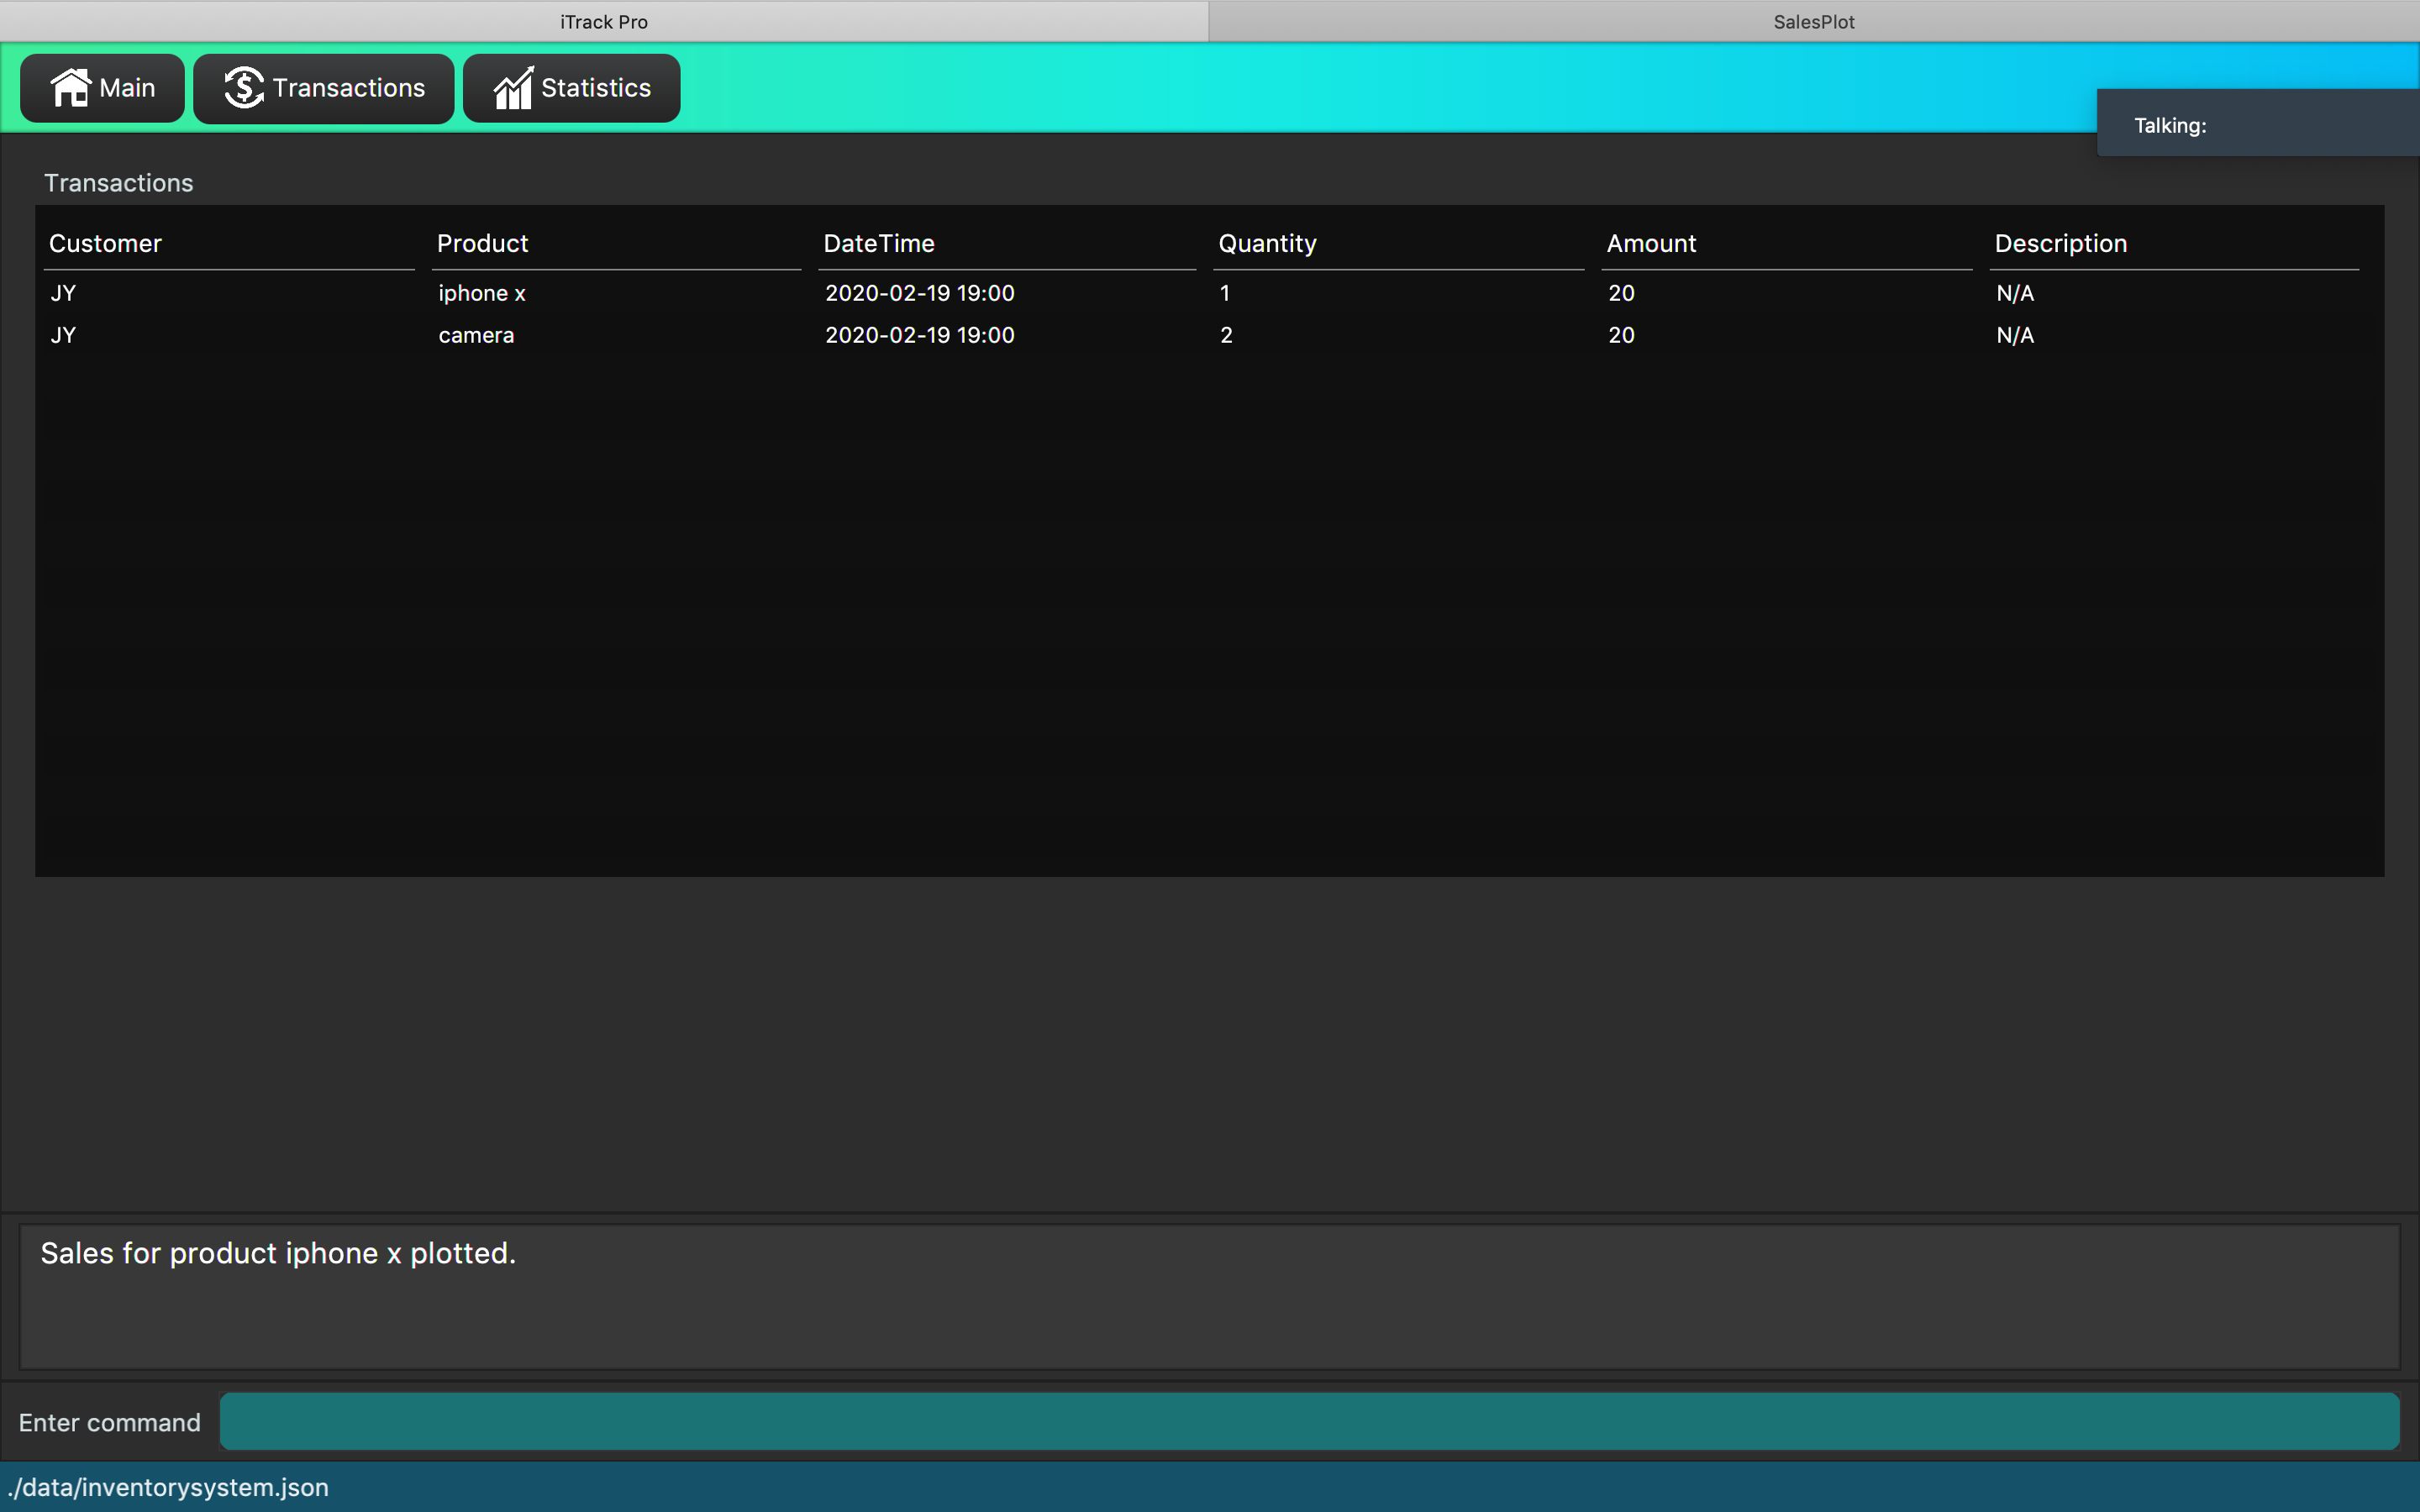Sort by the Product column header
Screen dimensions: 2420x1512
[x=482, y=243]
